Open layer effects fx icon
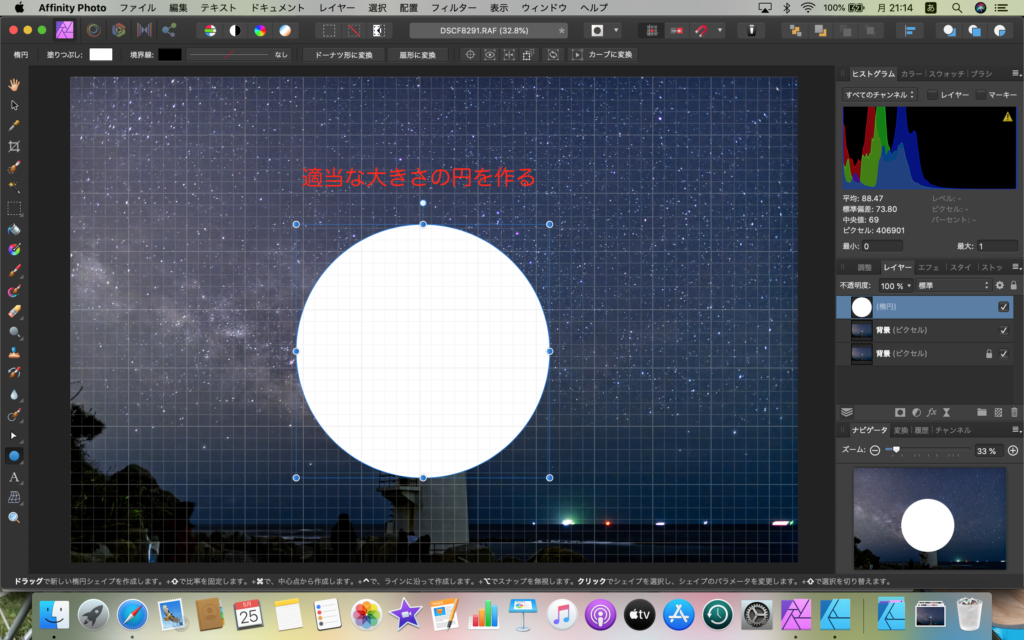This screenshot has height=640, width=1024. [931, 413]
